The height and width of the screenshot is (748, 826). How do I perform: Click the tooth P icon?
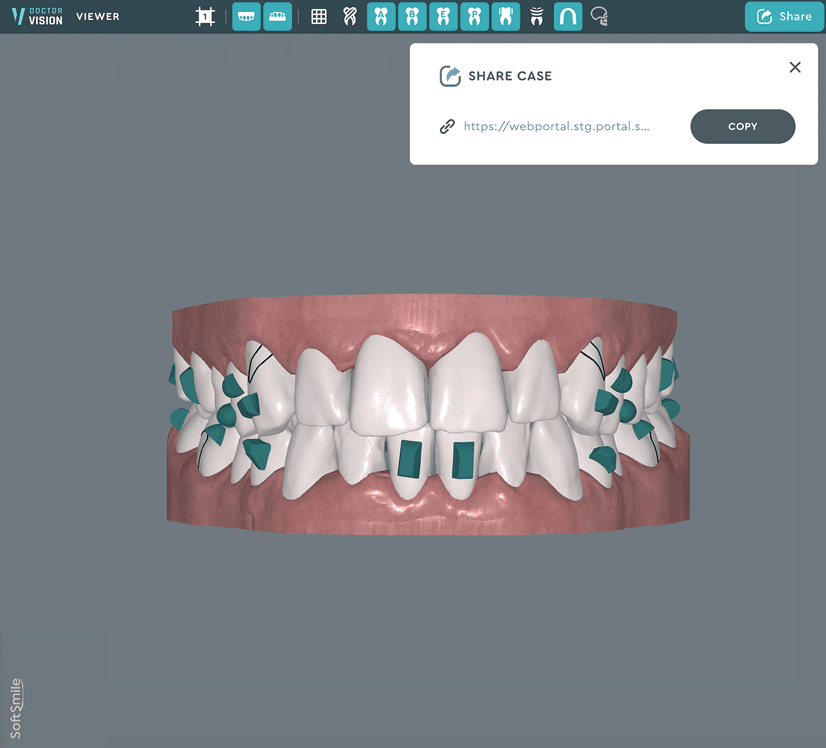coord(474,16)
